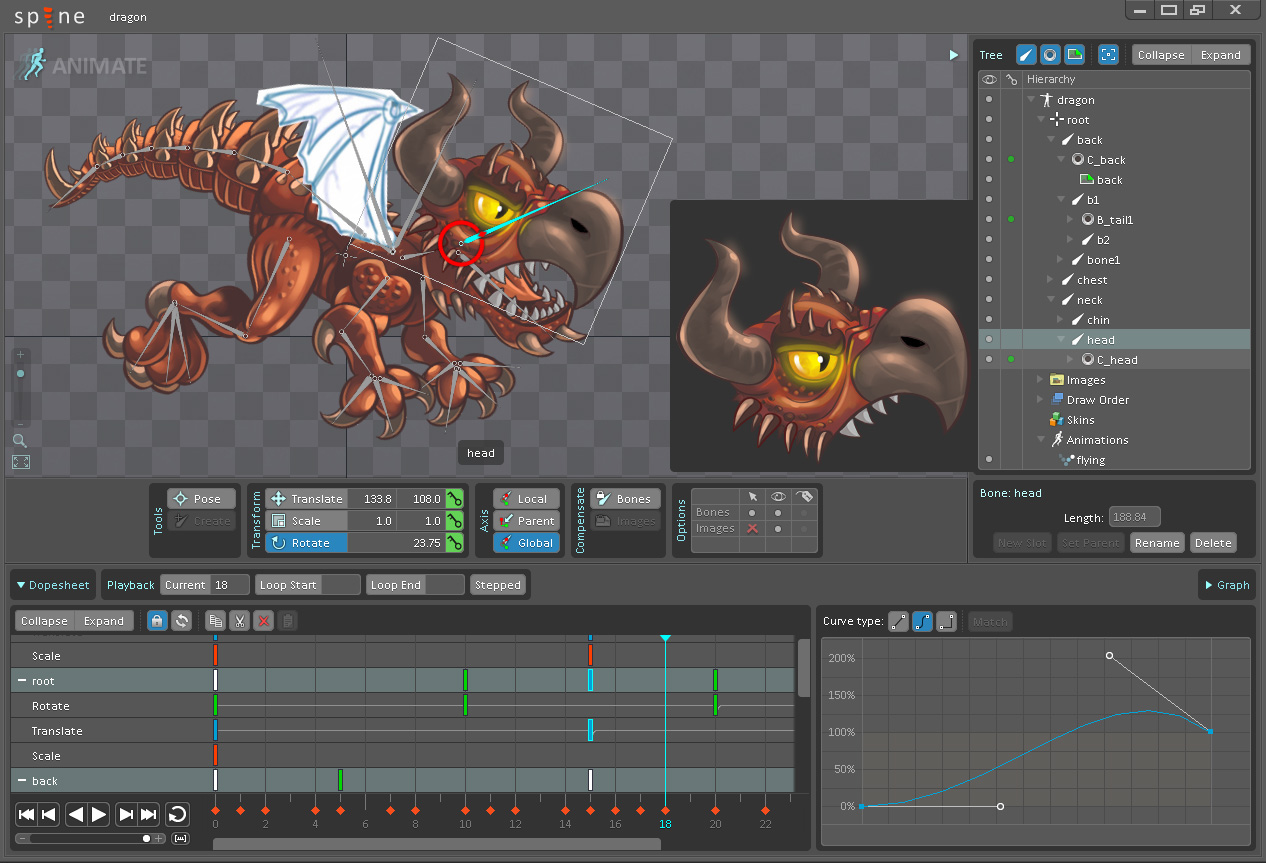
Task: Collapse dragon skeleton node
Action: click(1031, 99)
